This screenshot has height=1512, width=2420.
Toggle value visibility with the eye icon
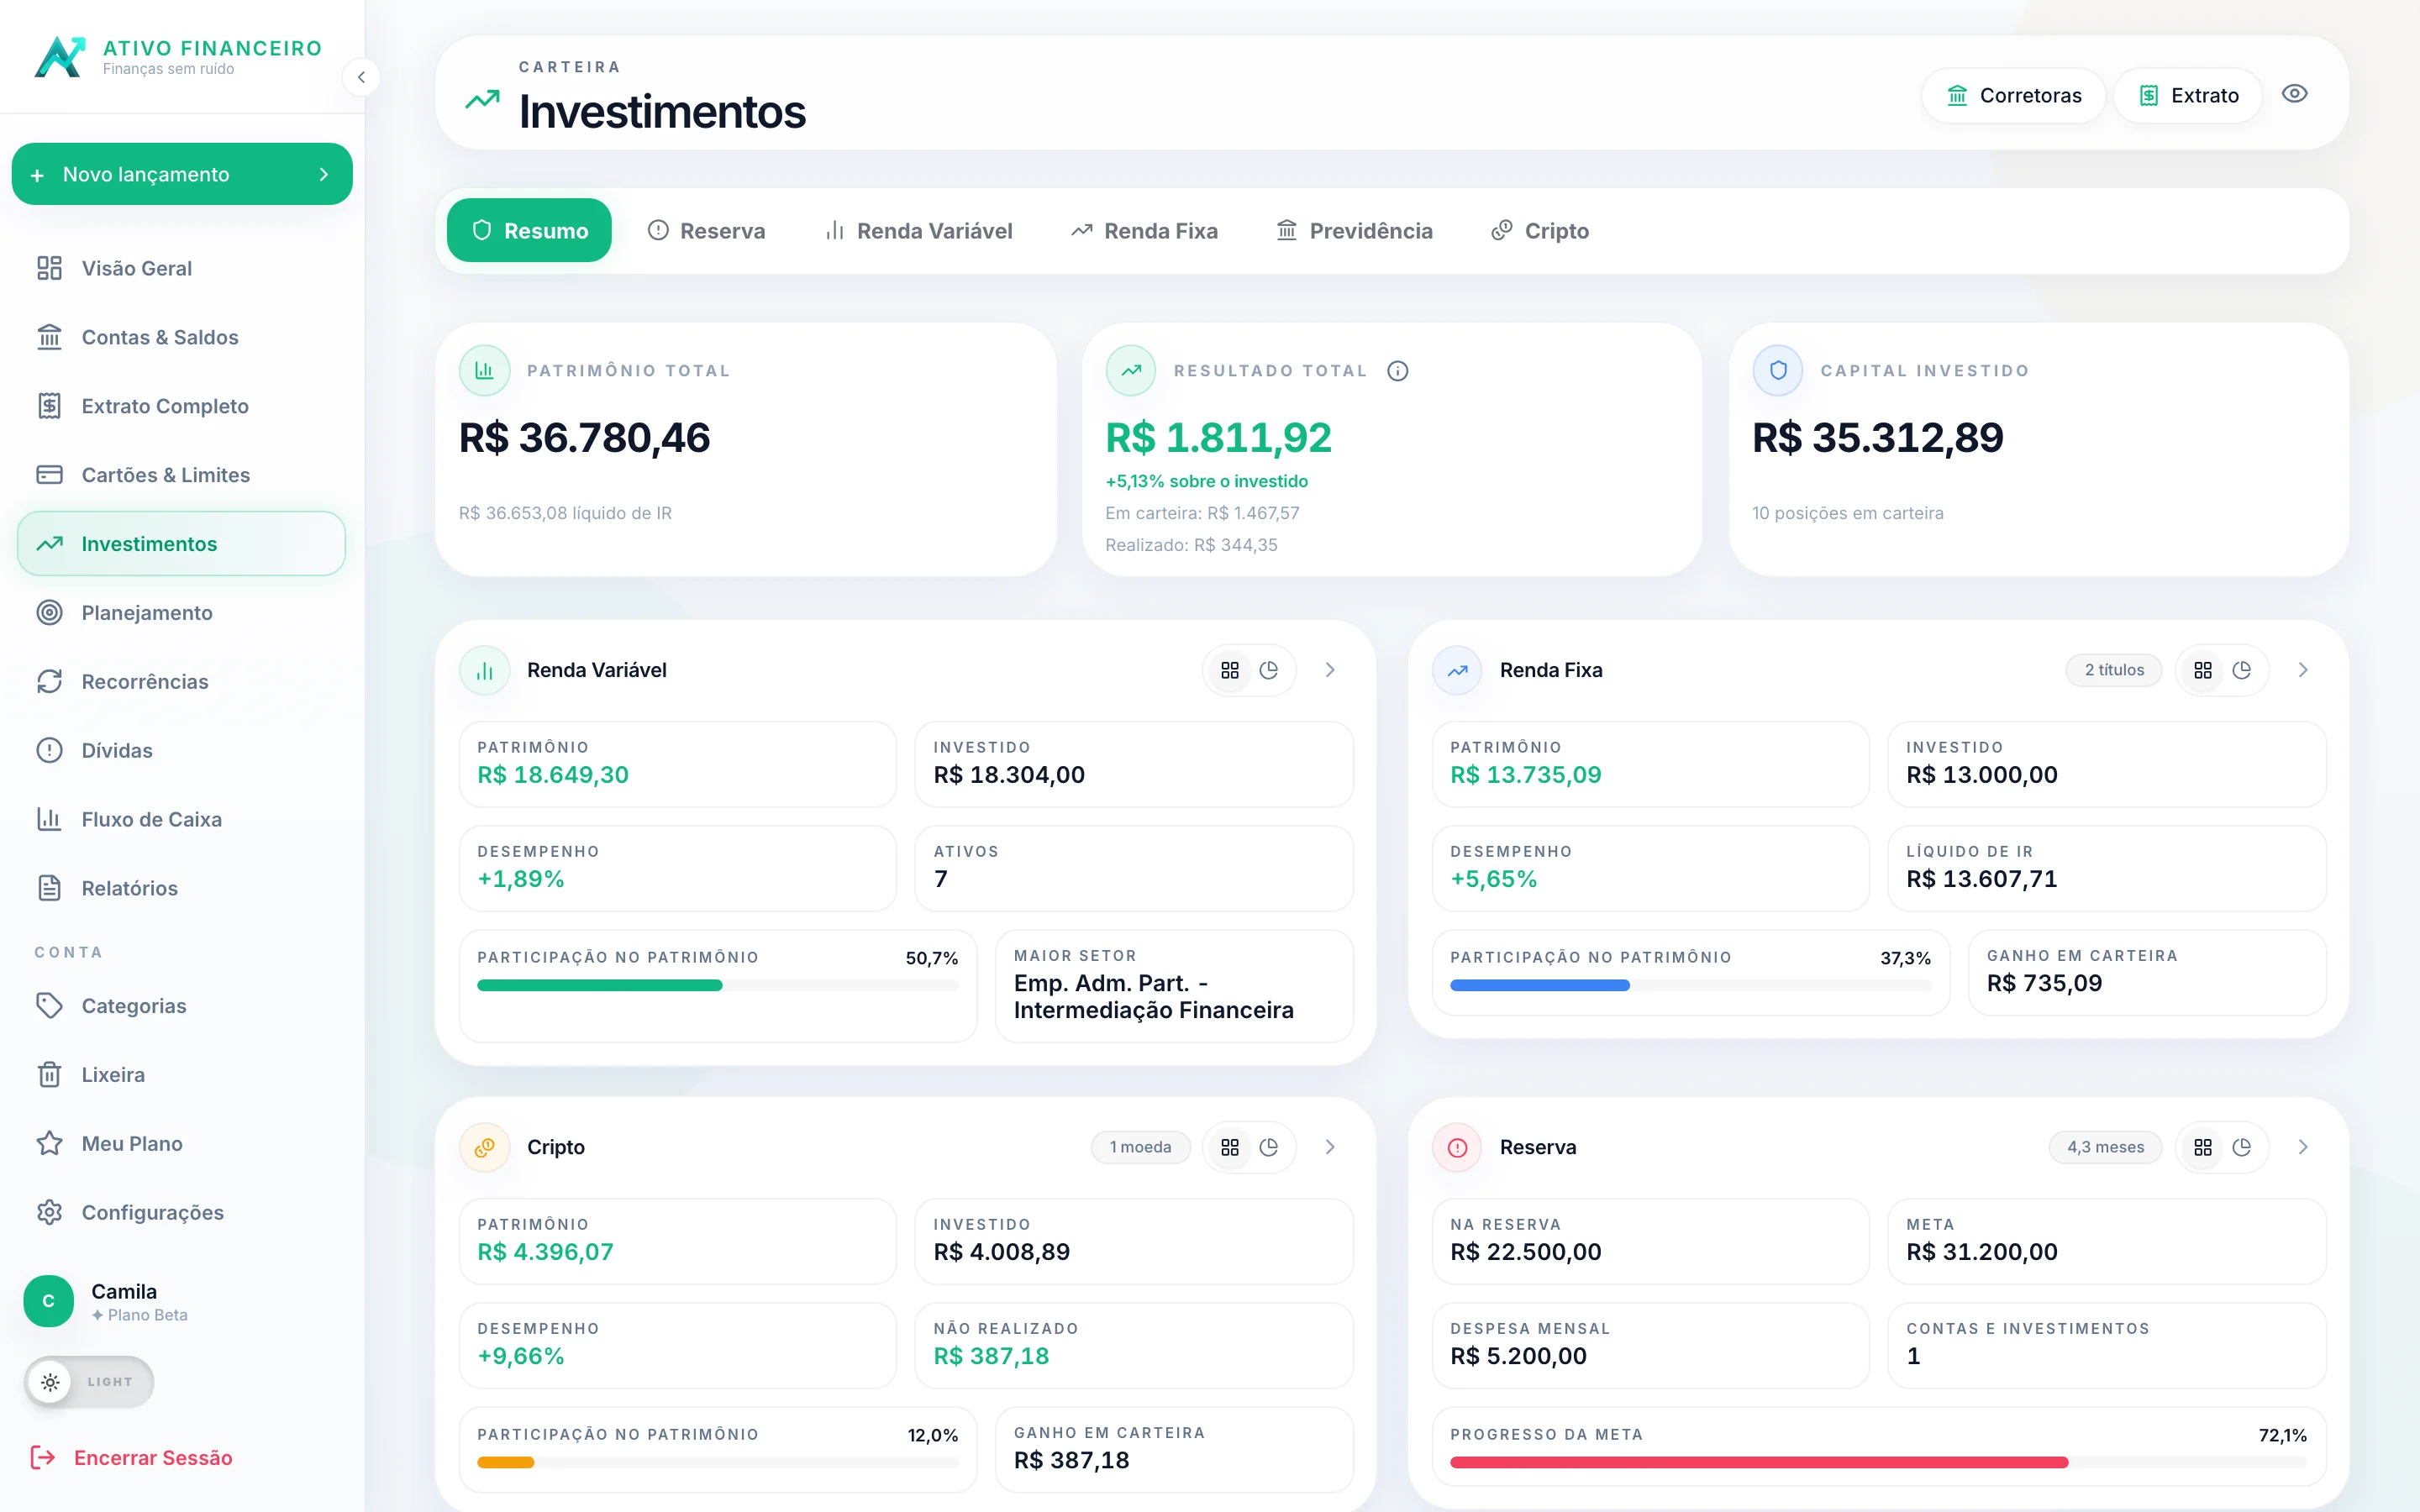(x=2294, y=94)
